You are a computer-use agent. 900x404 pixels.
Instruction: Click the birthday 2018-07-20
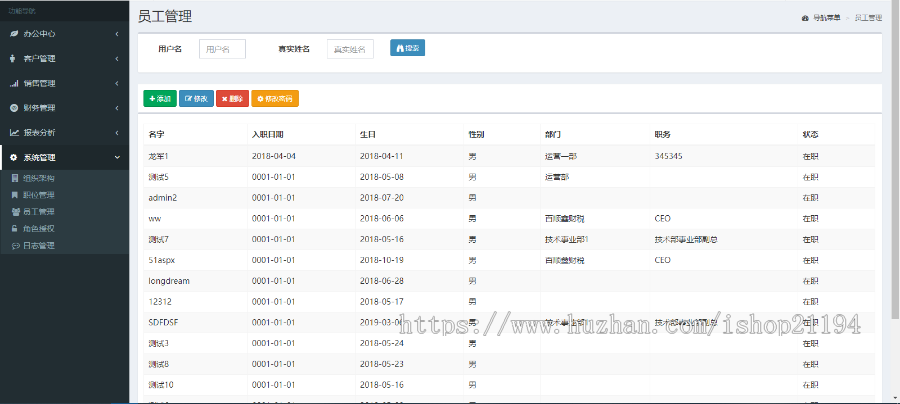click(382, 197)
